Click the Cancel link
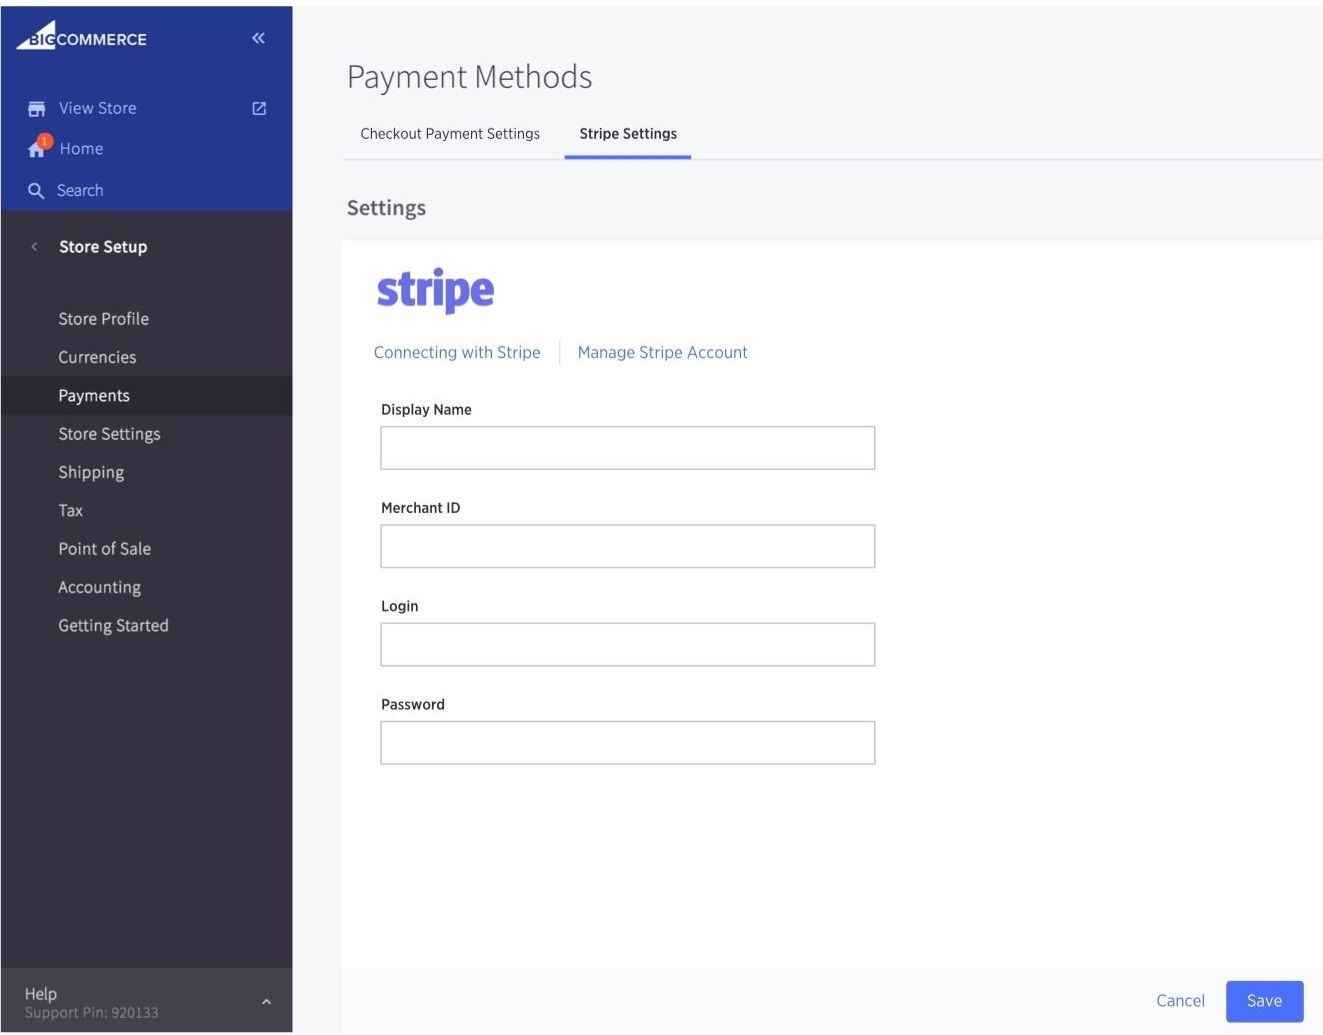This screenshot has width=1323, height=1035. [x=1180, y=1000]
